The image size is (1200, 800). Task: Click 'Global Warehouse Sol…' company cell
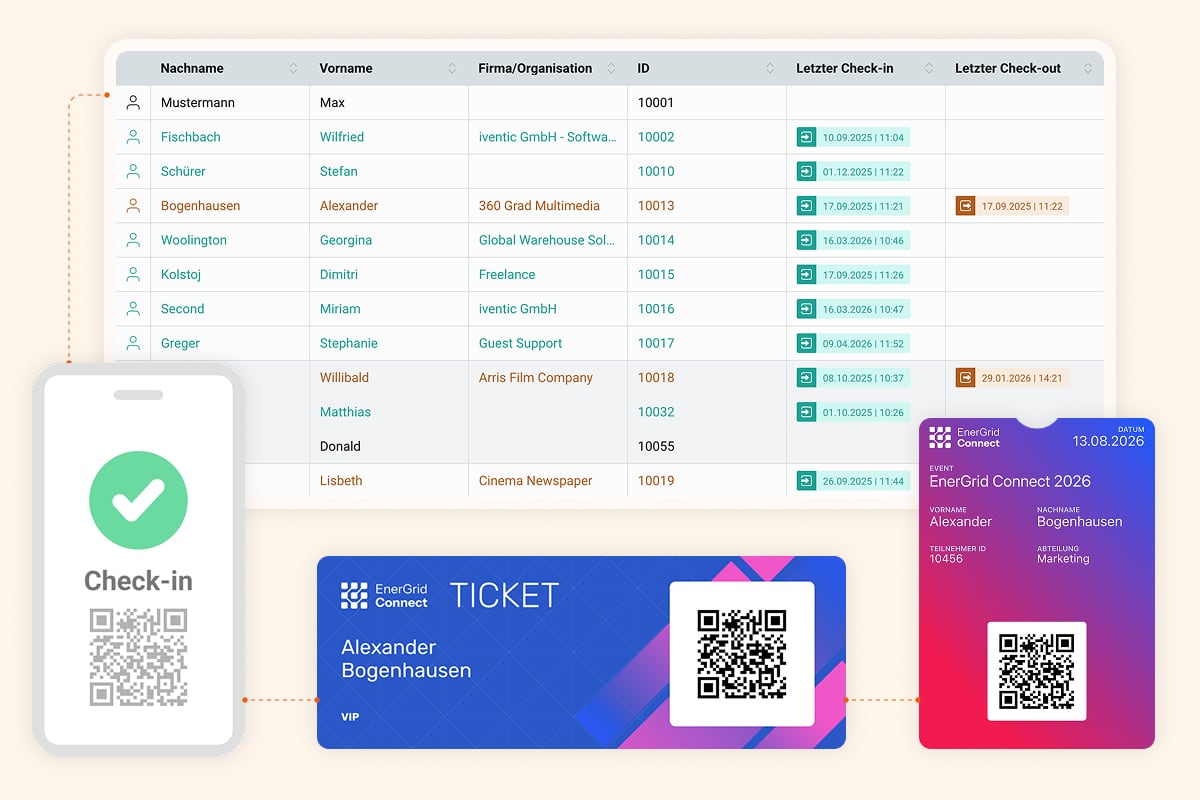tap(547, 240)
